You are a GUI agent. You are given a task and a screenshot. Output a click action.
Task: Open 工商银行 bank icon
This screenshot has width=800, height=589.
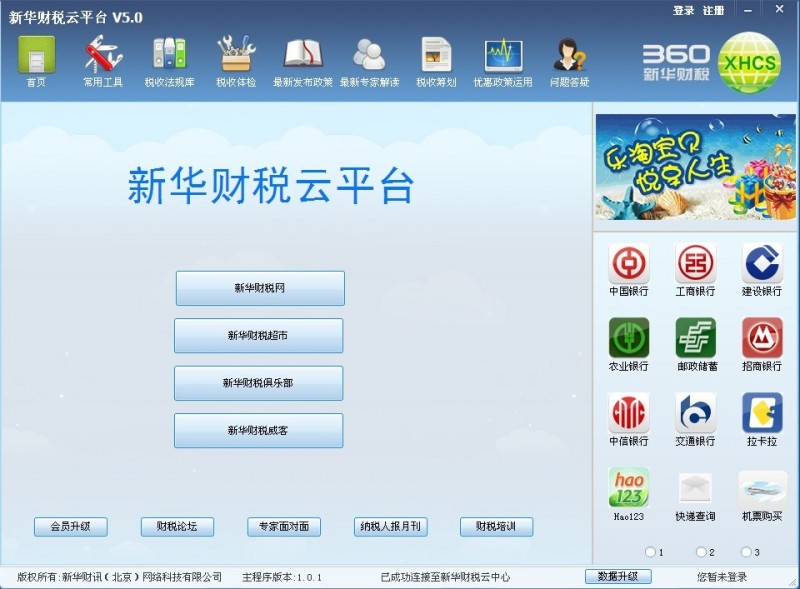[695, 263]
